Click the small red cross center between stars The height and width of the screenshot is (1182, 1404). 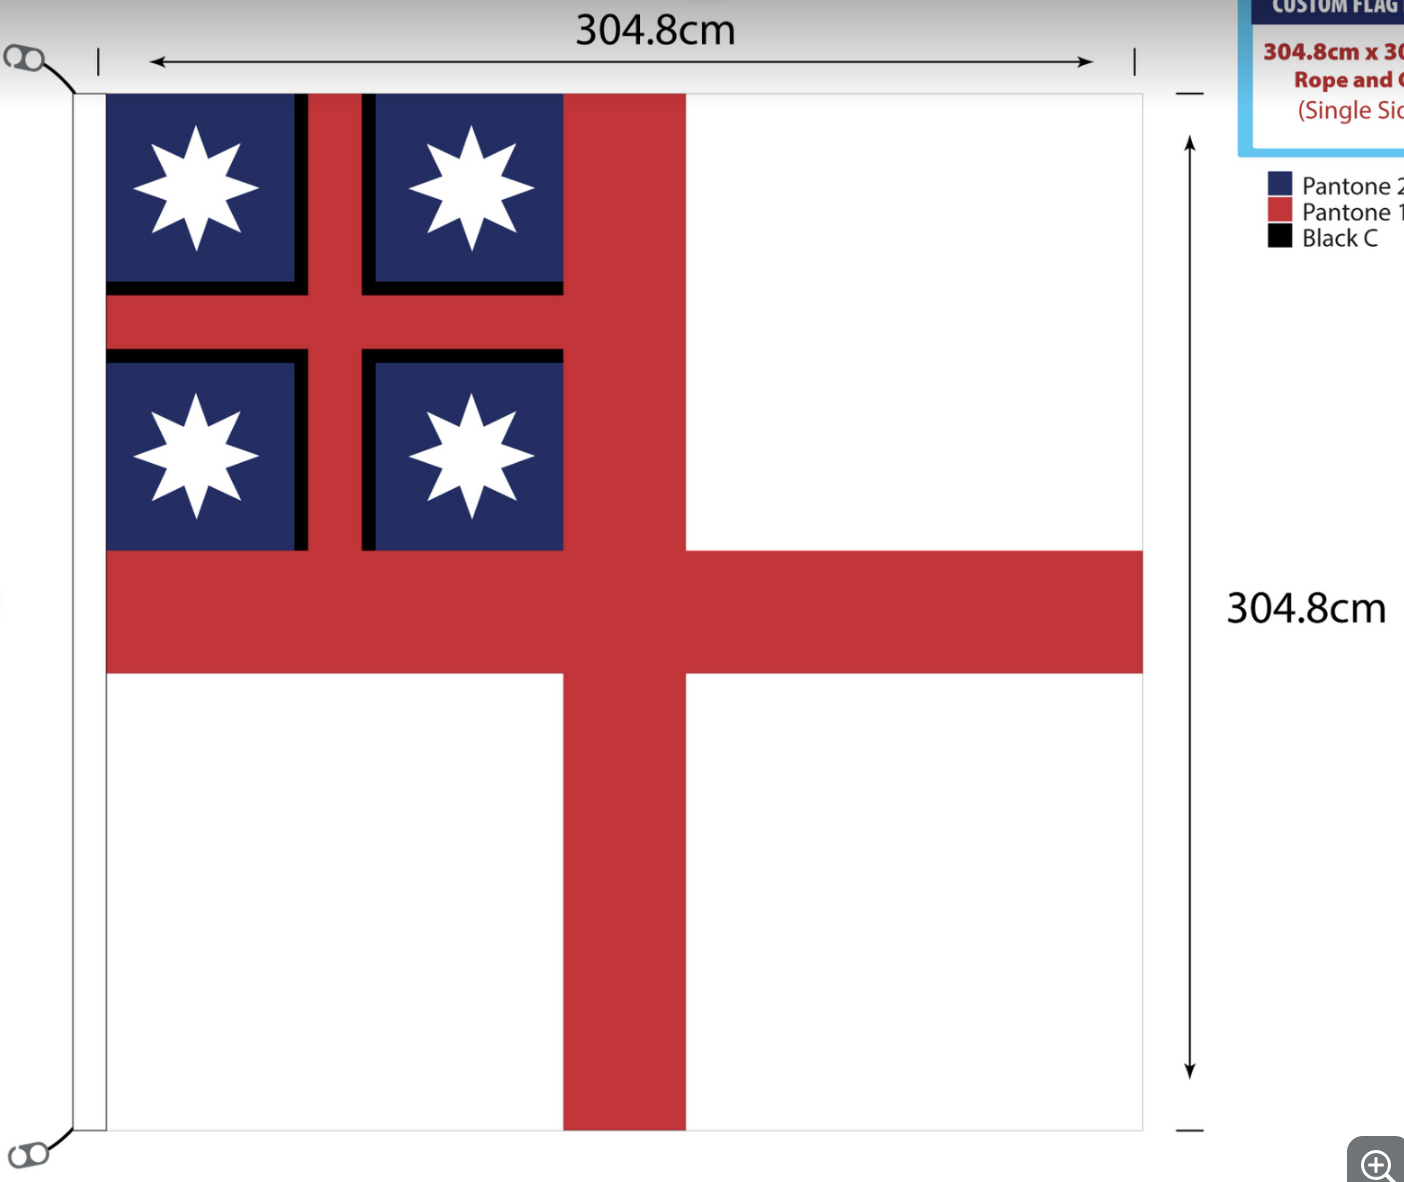(334, 322)
